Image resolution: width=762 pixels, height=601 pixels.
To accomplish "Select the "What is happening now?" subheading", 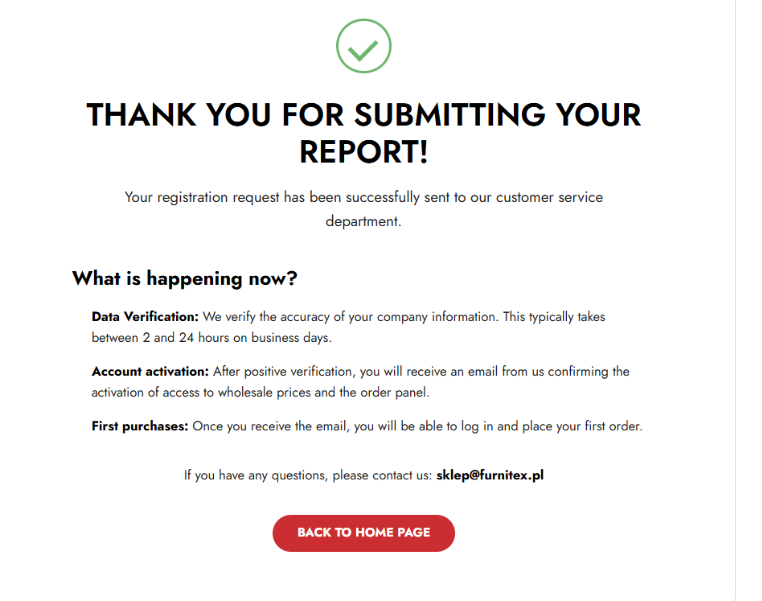I will (x=185, y=279).
